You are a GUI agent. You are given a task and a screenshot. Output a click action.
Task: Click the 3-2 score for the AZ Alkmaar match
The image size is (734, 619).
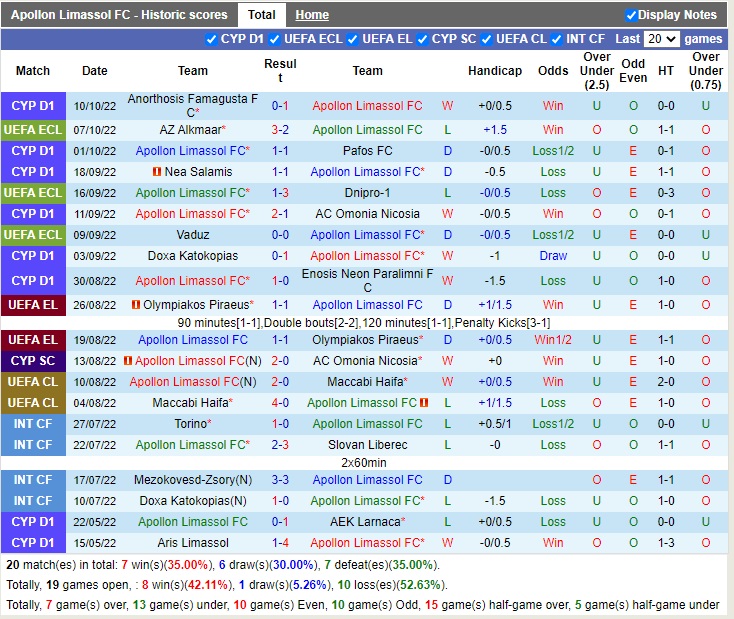280,130
